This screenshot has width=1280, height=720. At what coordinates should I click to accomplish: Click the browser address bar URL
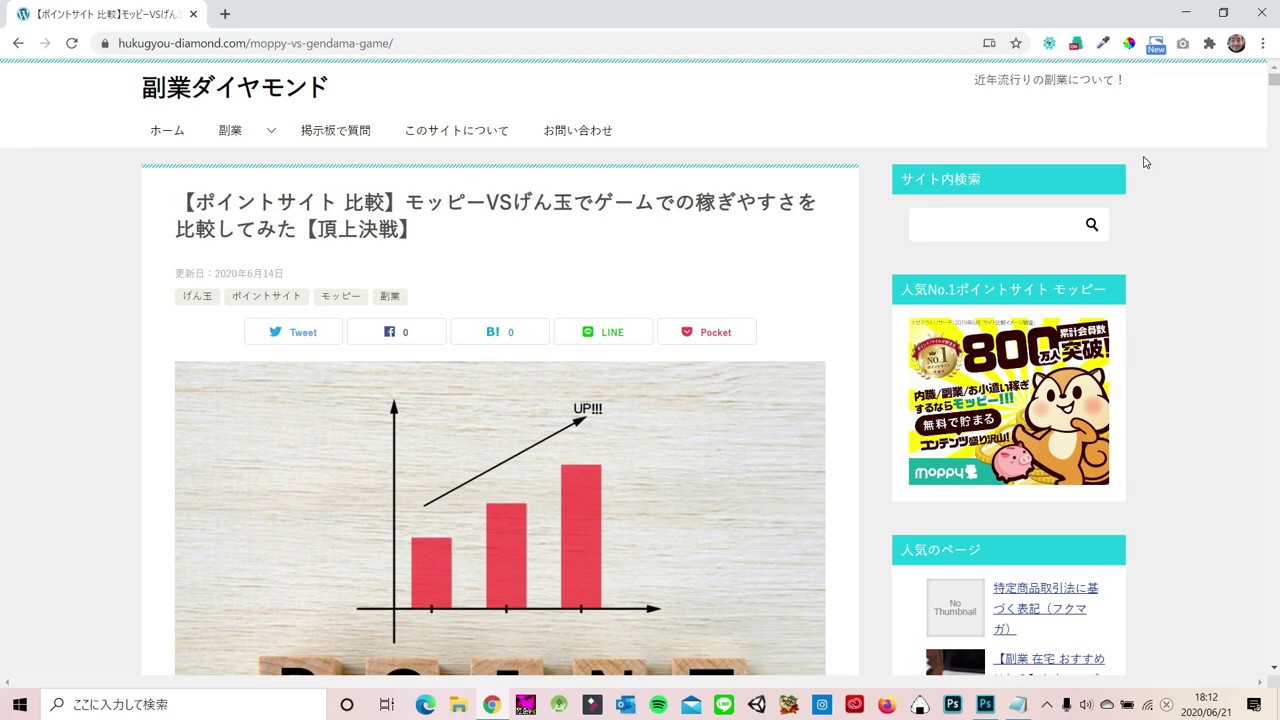click(x=255, y=43)
